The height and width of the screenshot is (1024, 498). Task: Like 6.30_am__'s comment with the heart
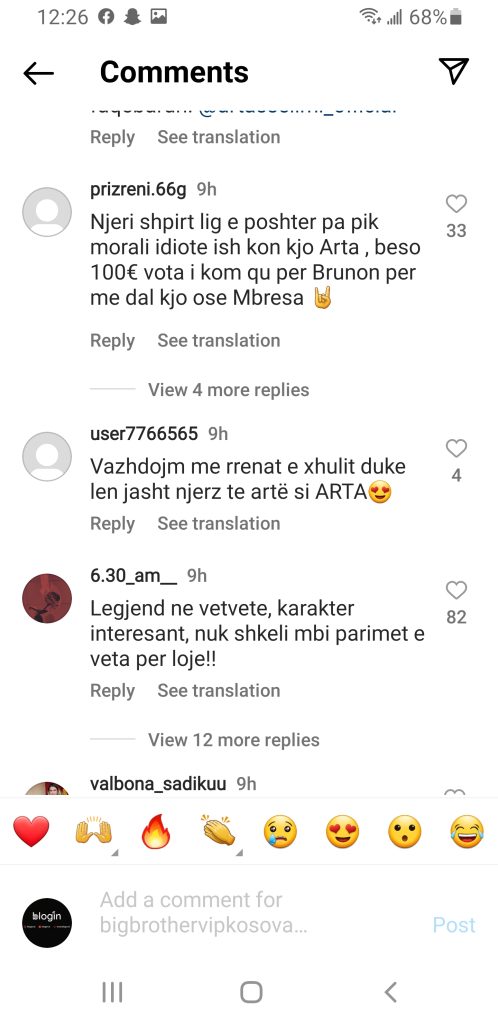pyautogui.click(x=456, y=591)
